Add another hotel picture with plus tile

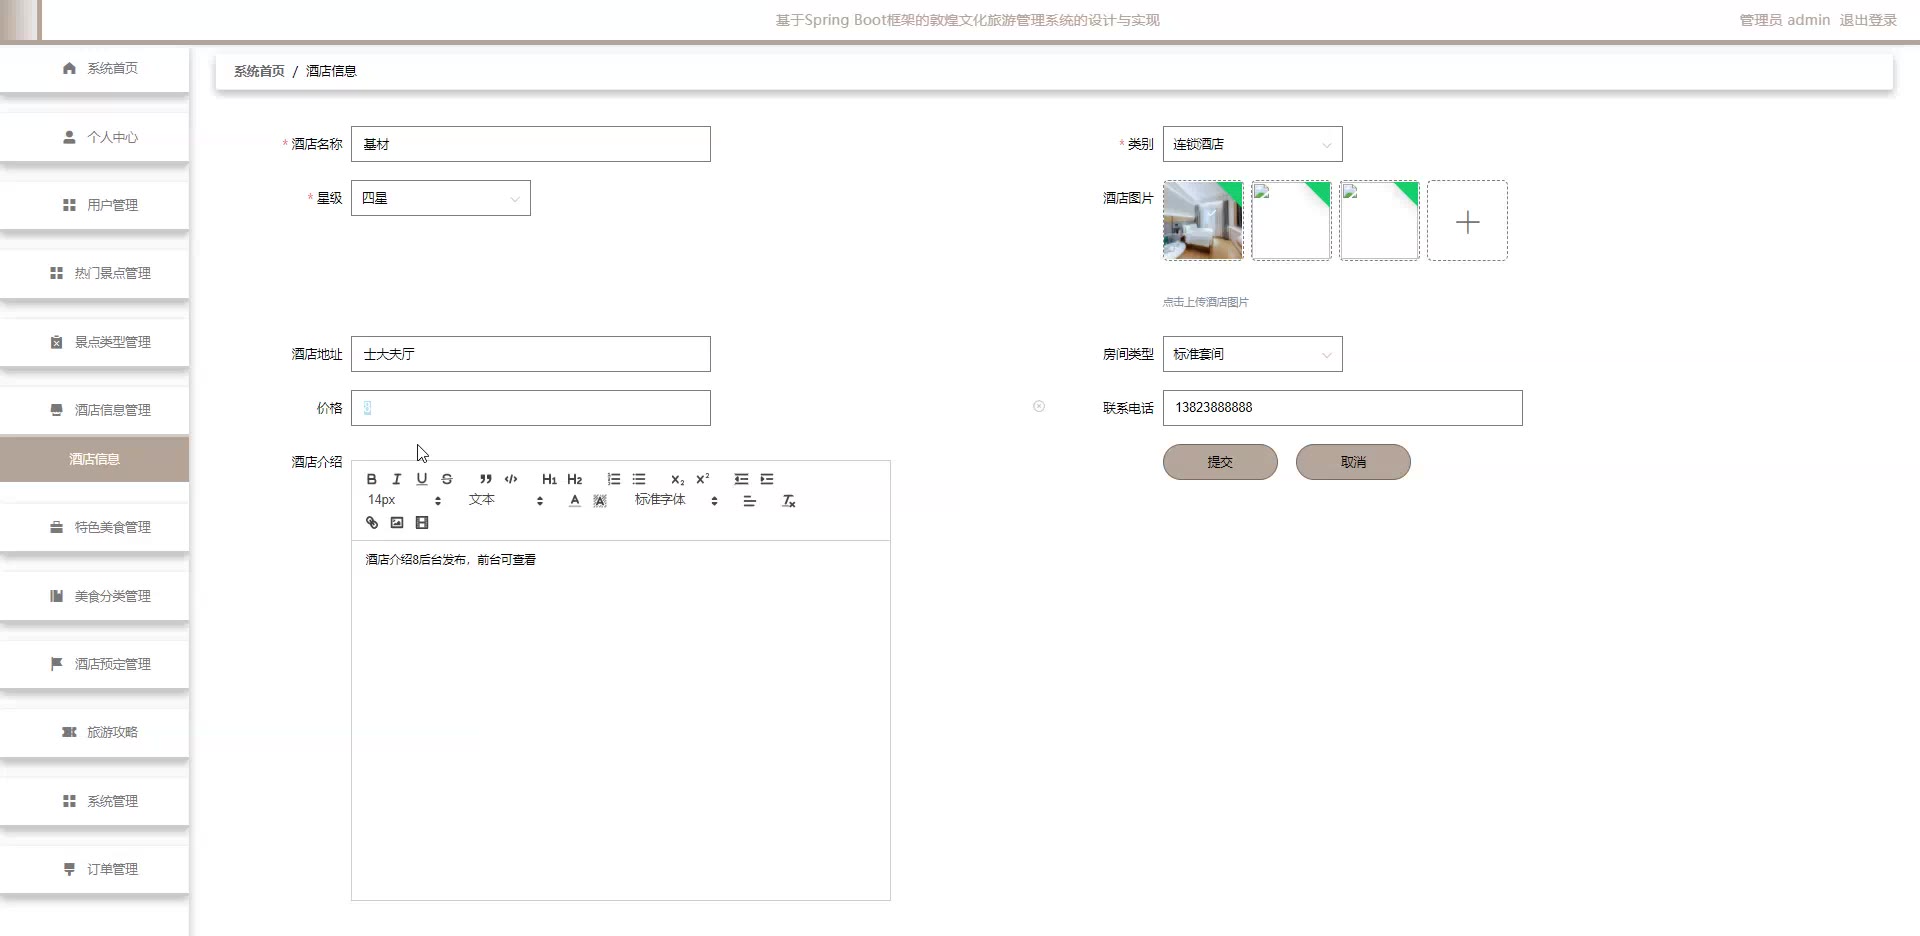coord(1467,221)
